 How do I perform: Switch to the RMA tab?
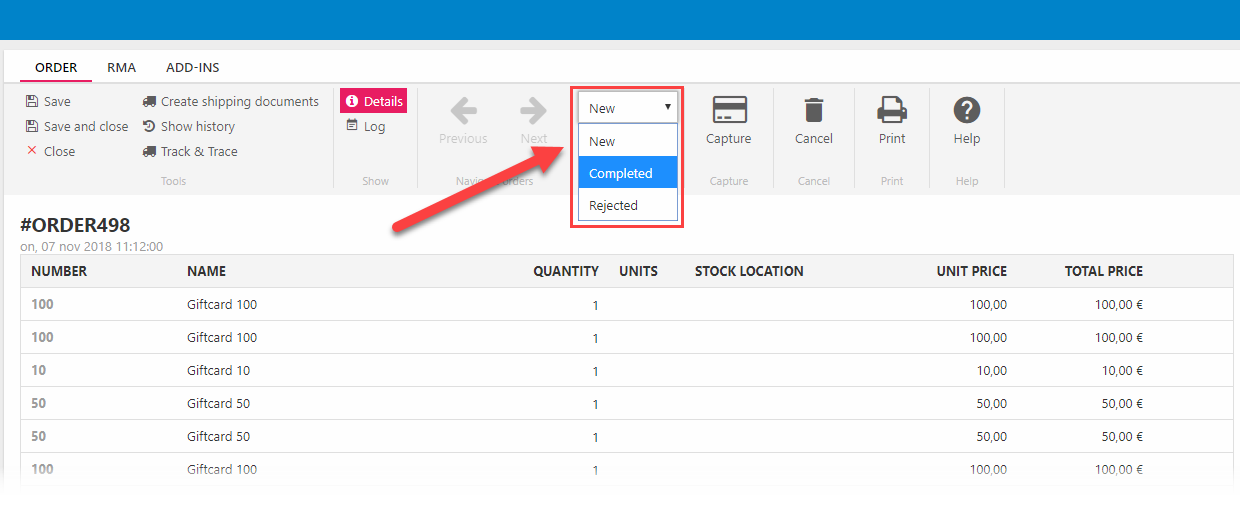pyautogui.click(x=121, y=68)
